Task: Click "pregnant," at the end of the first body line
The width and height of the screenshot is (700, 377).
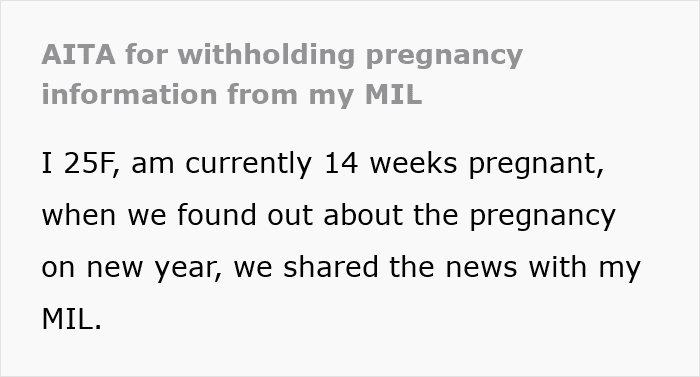Action: click(x=537, y=165)
